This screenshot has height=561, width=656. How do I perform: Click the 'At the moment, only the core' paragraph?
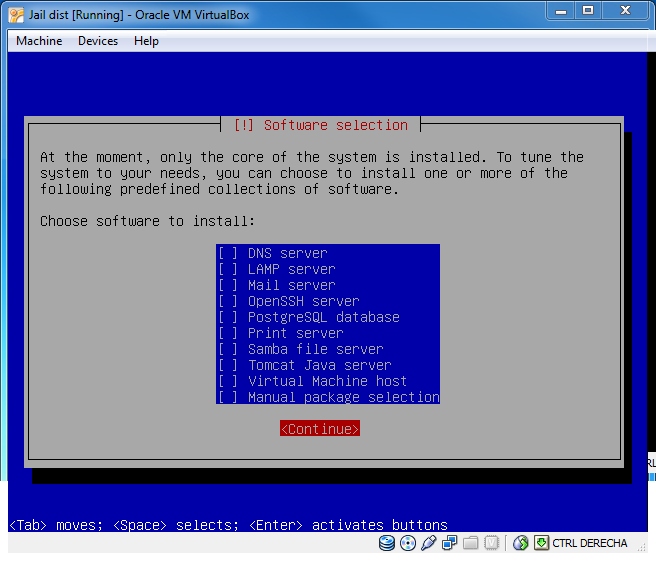coord(312,173)
